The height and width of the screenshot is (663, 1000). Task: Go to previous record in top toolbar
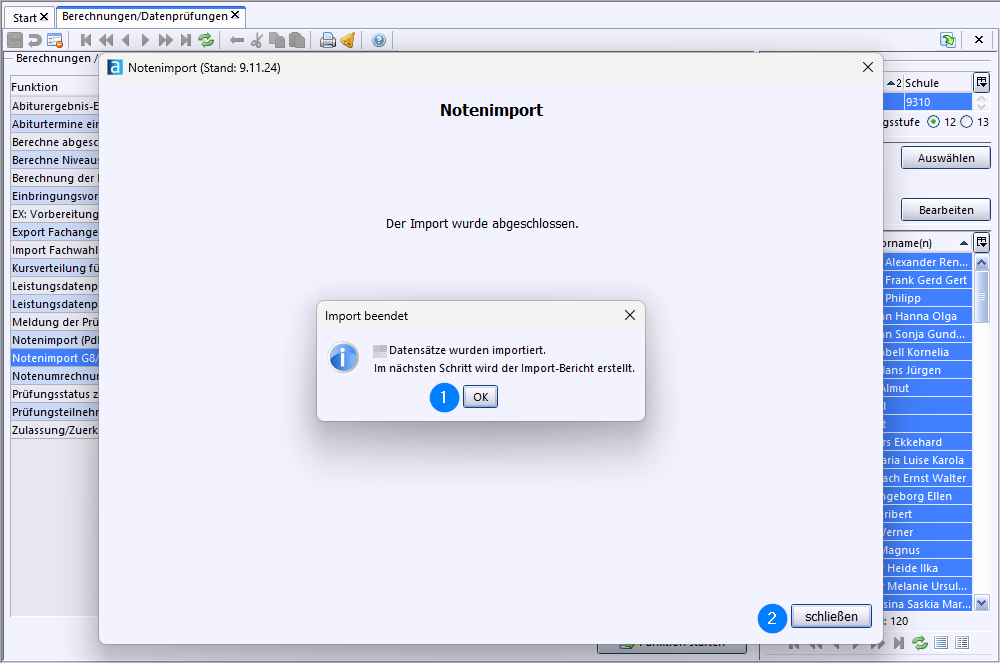126,40
